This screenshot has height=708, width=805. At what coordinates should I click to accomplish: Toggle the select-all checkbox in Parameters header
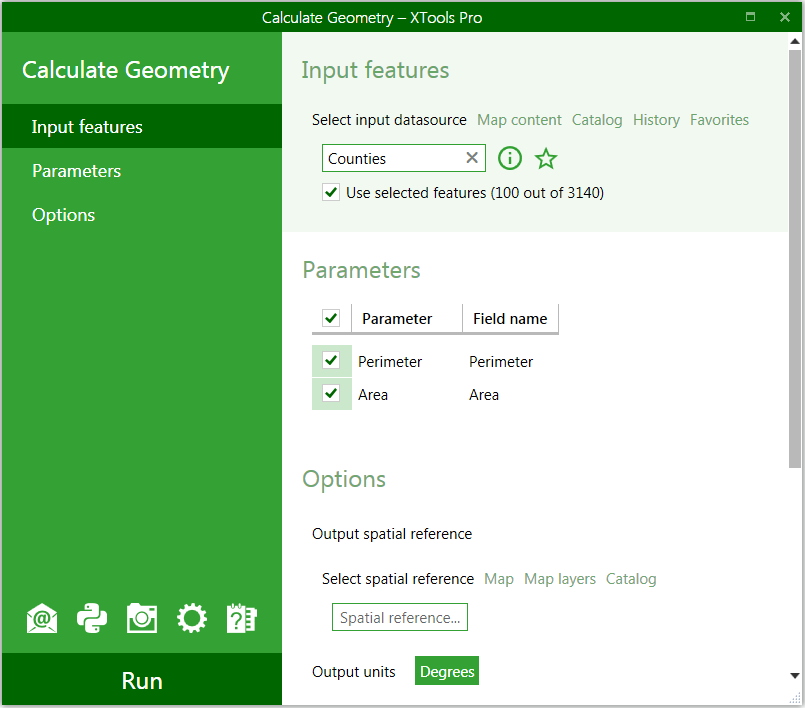click(x=331, y=318)
